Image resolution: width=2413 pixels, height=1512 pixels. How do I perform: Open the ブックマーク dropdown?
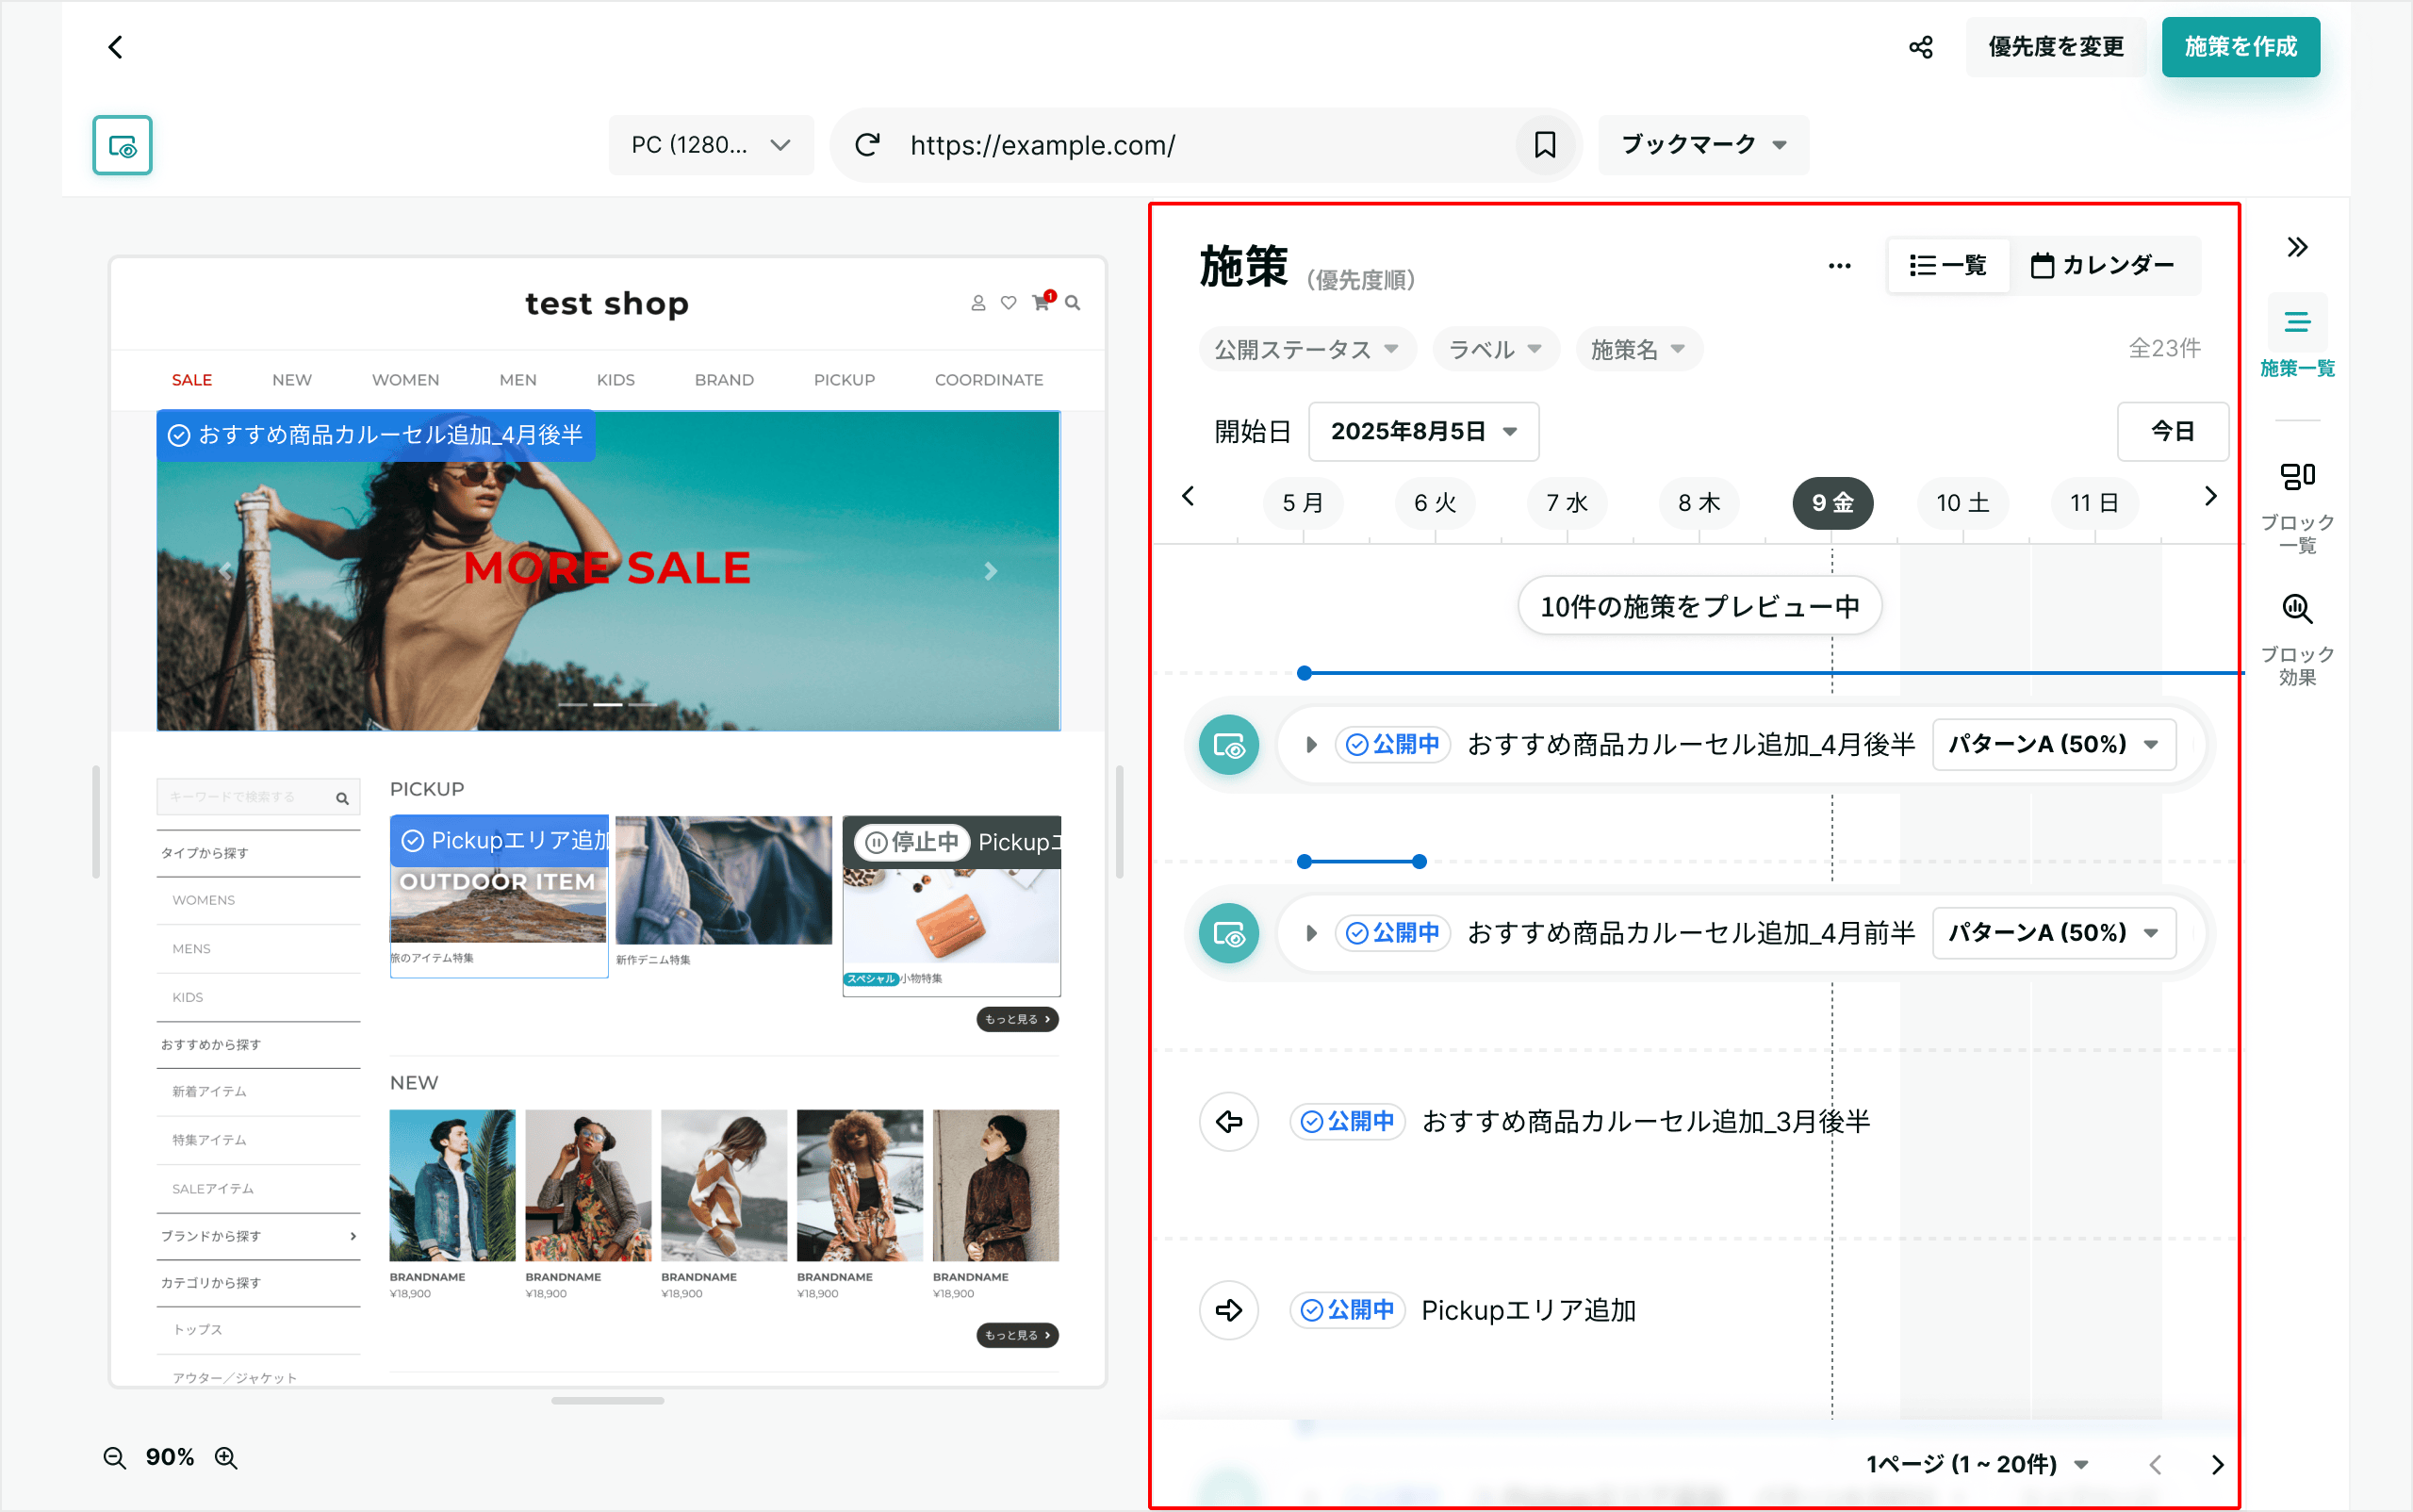(x=1703, y=145)
